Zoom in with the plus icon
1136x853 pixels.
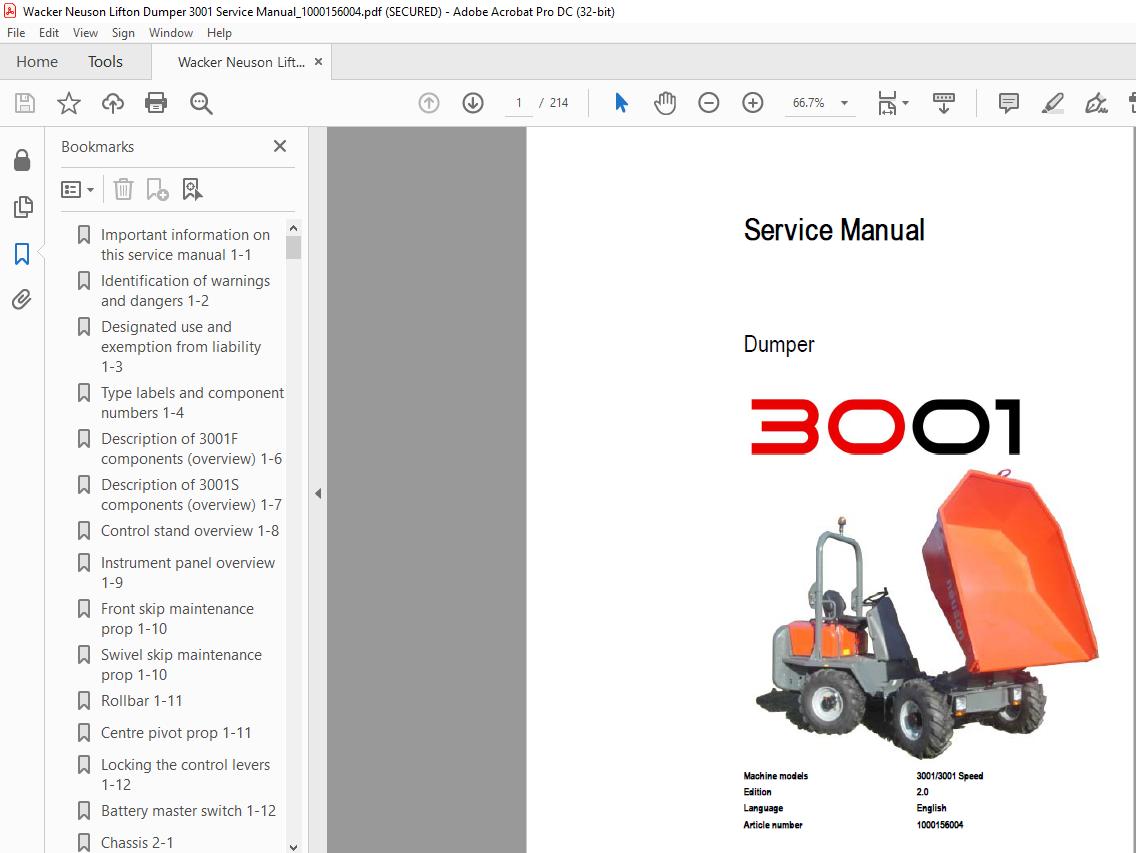coord(753,103)
